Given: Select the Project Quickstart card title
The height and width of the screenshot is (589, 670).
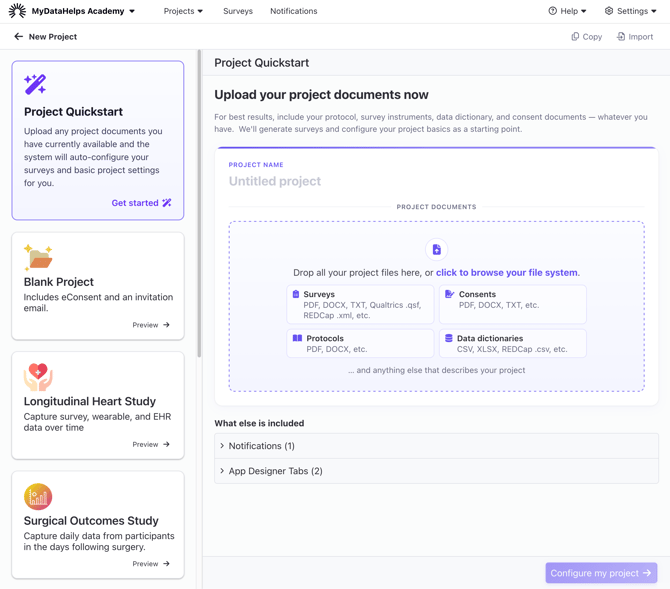Looking at the screenshot, I should click(73, 112).
